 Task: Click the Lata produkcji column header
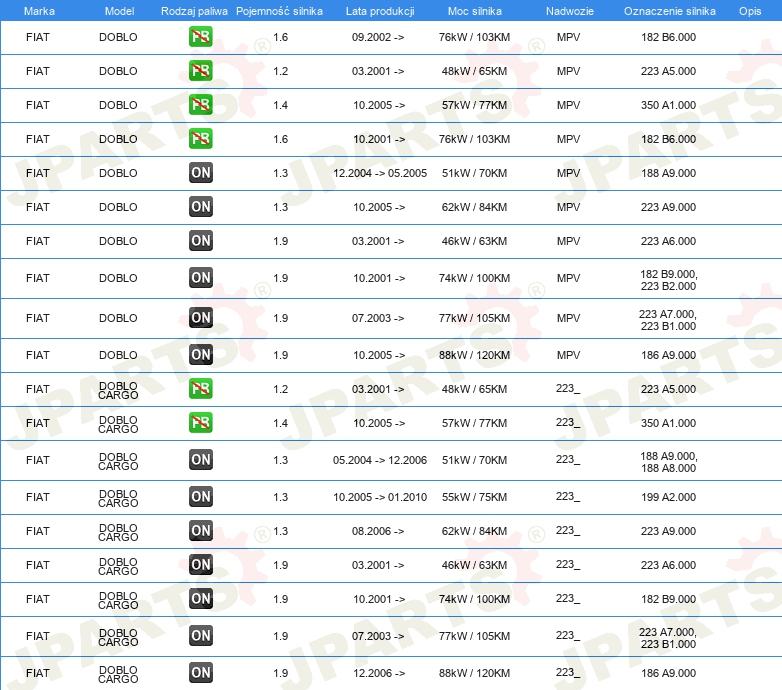[380, 11]
